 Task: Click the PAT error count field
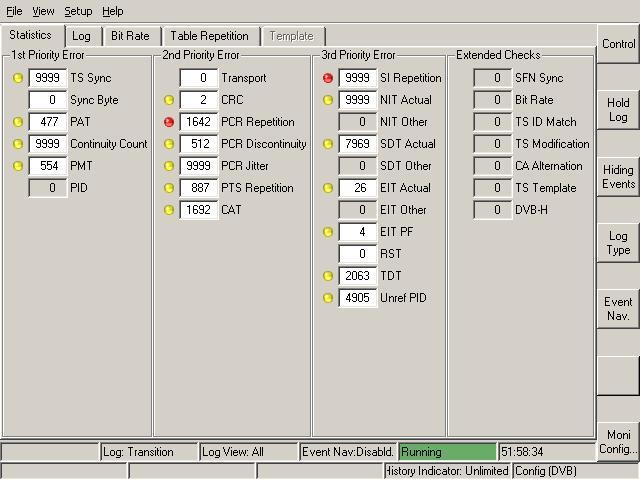pos(47,122)
